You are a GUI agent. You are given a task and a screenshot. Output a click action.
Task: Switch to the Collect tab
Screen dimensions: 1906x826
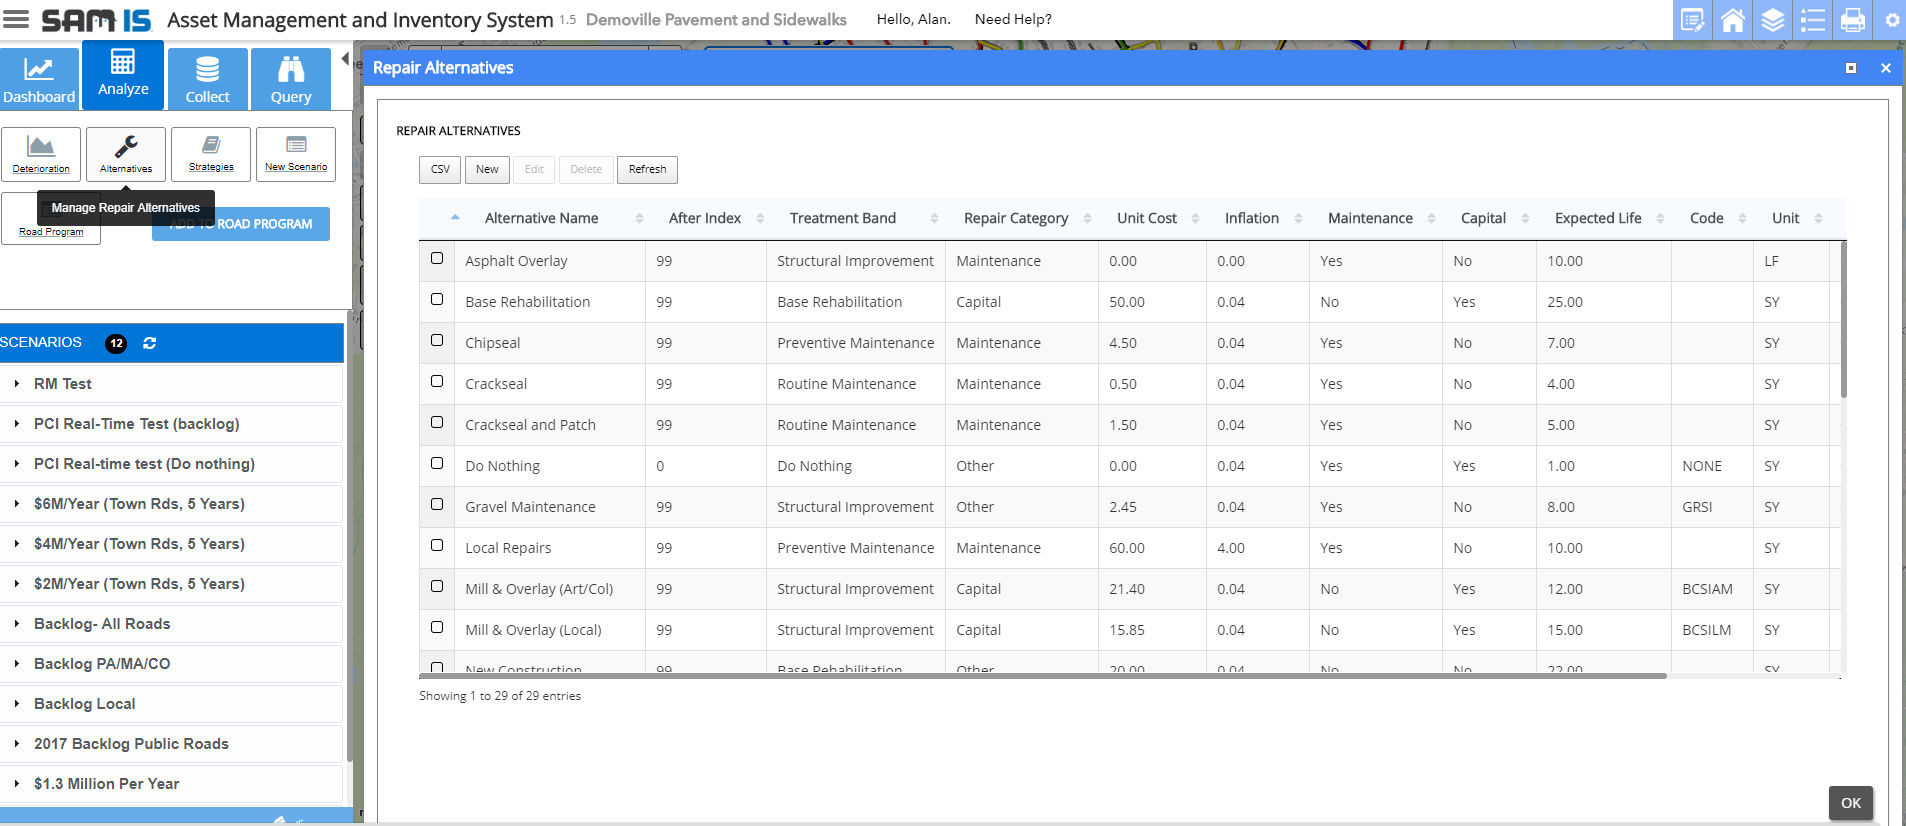[x=207, y=78]
